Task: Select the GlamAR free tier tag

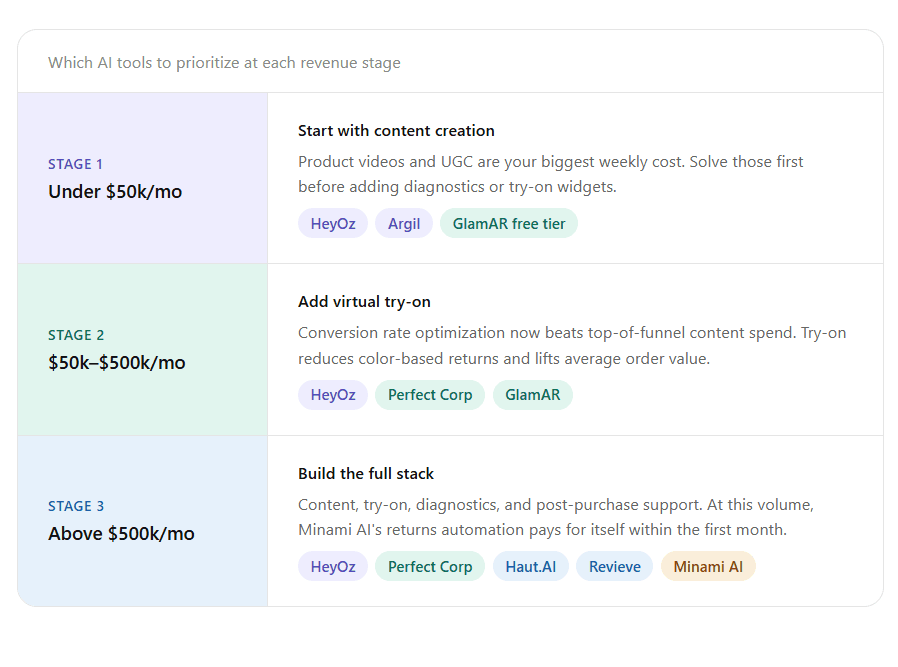Action: [509, 223]
